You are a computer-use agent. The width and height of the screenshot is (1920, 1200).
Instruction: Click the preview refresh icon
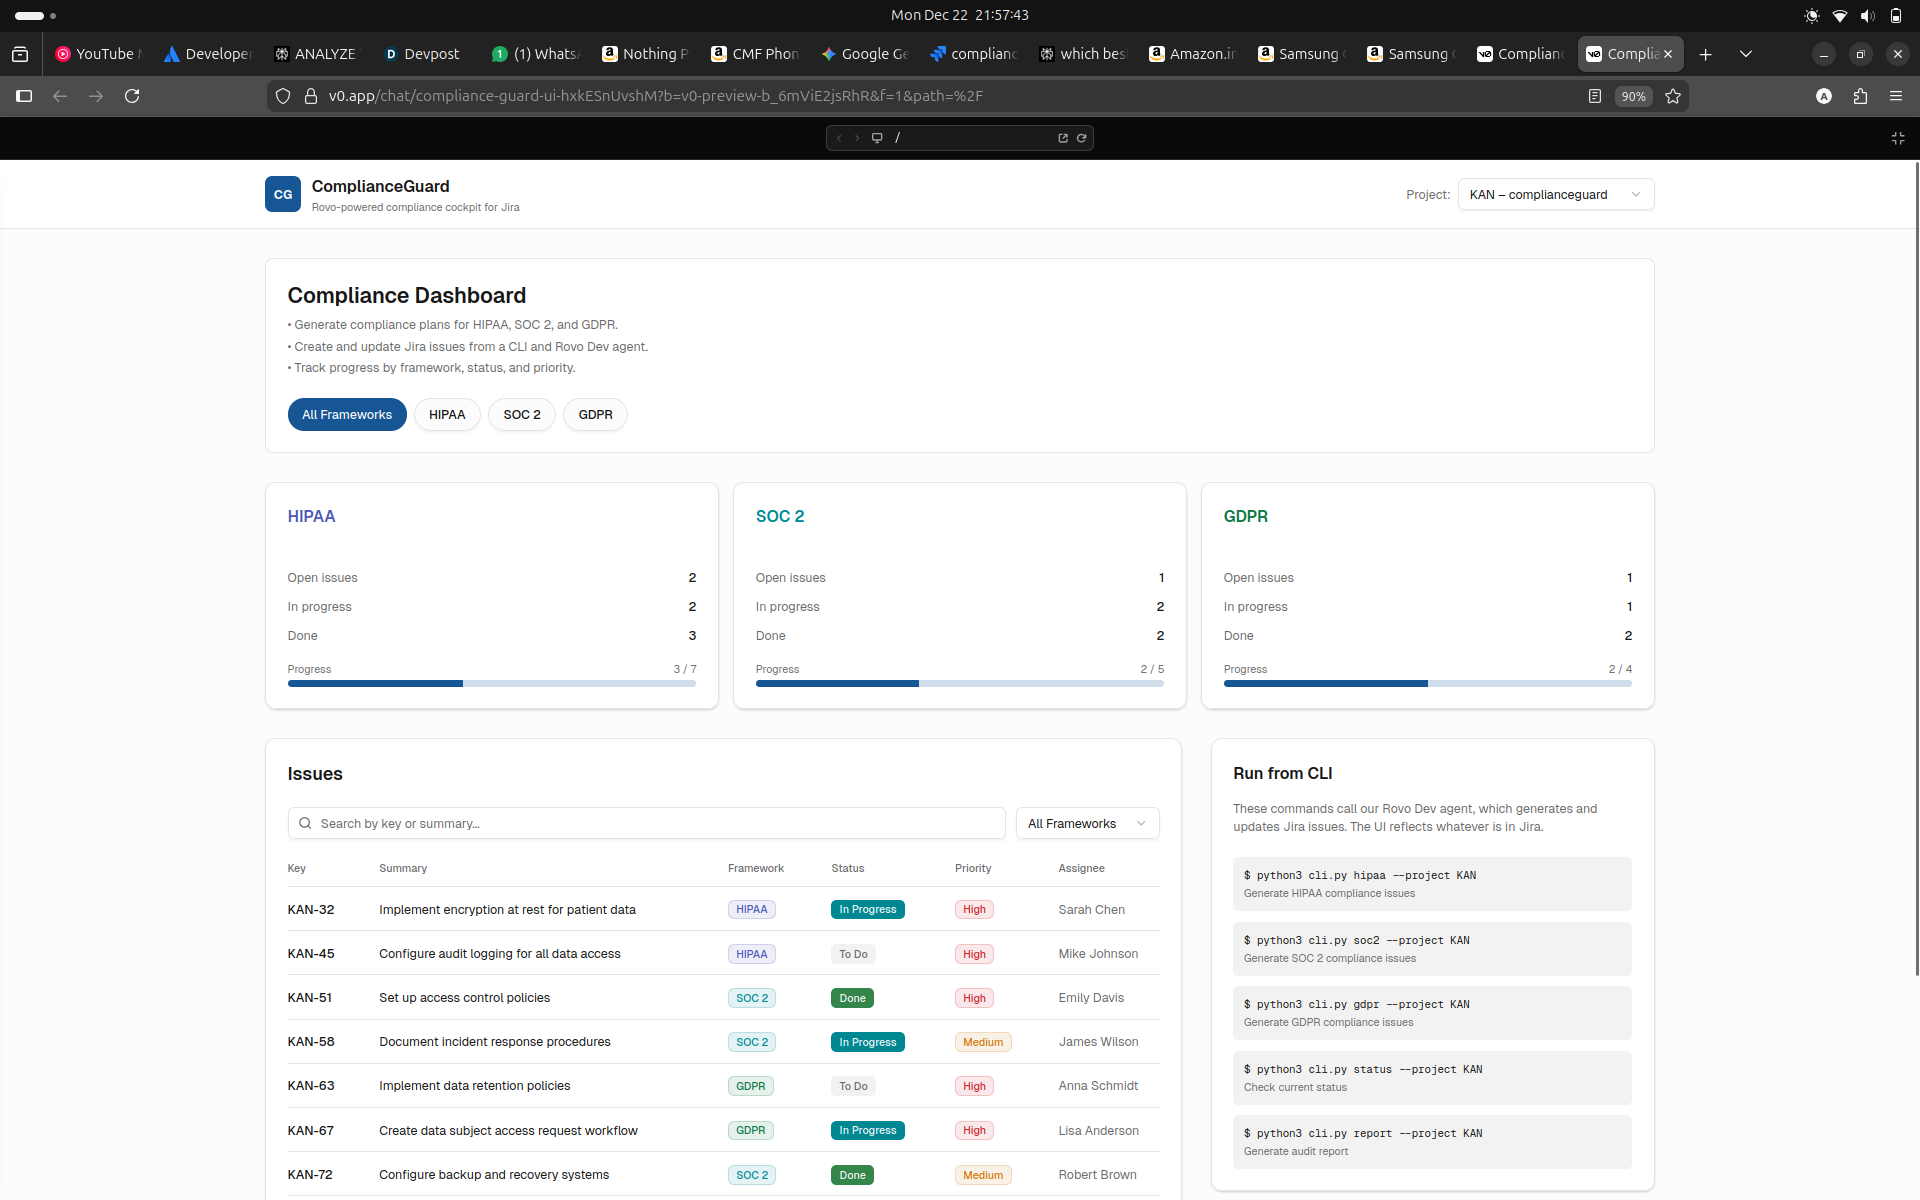1081,138
